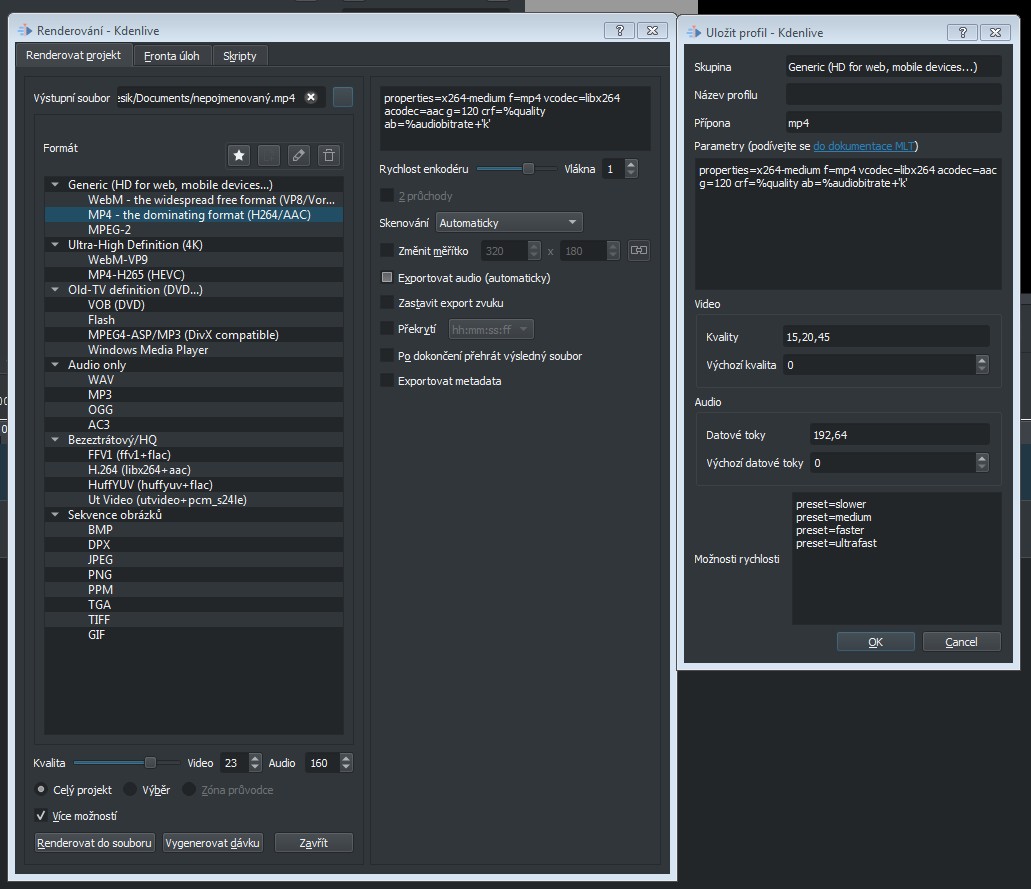Toggle the aspect ratio link icon
Viewport: 1031px width, 889px height.
click(x=638, y=251)
